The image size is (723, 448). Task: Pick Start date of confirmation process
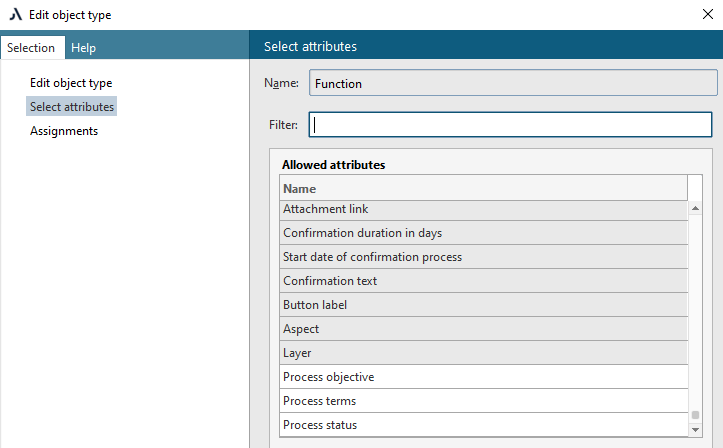click(x=483, y=257)
